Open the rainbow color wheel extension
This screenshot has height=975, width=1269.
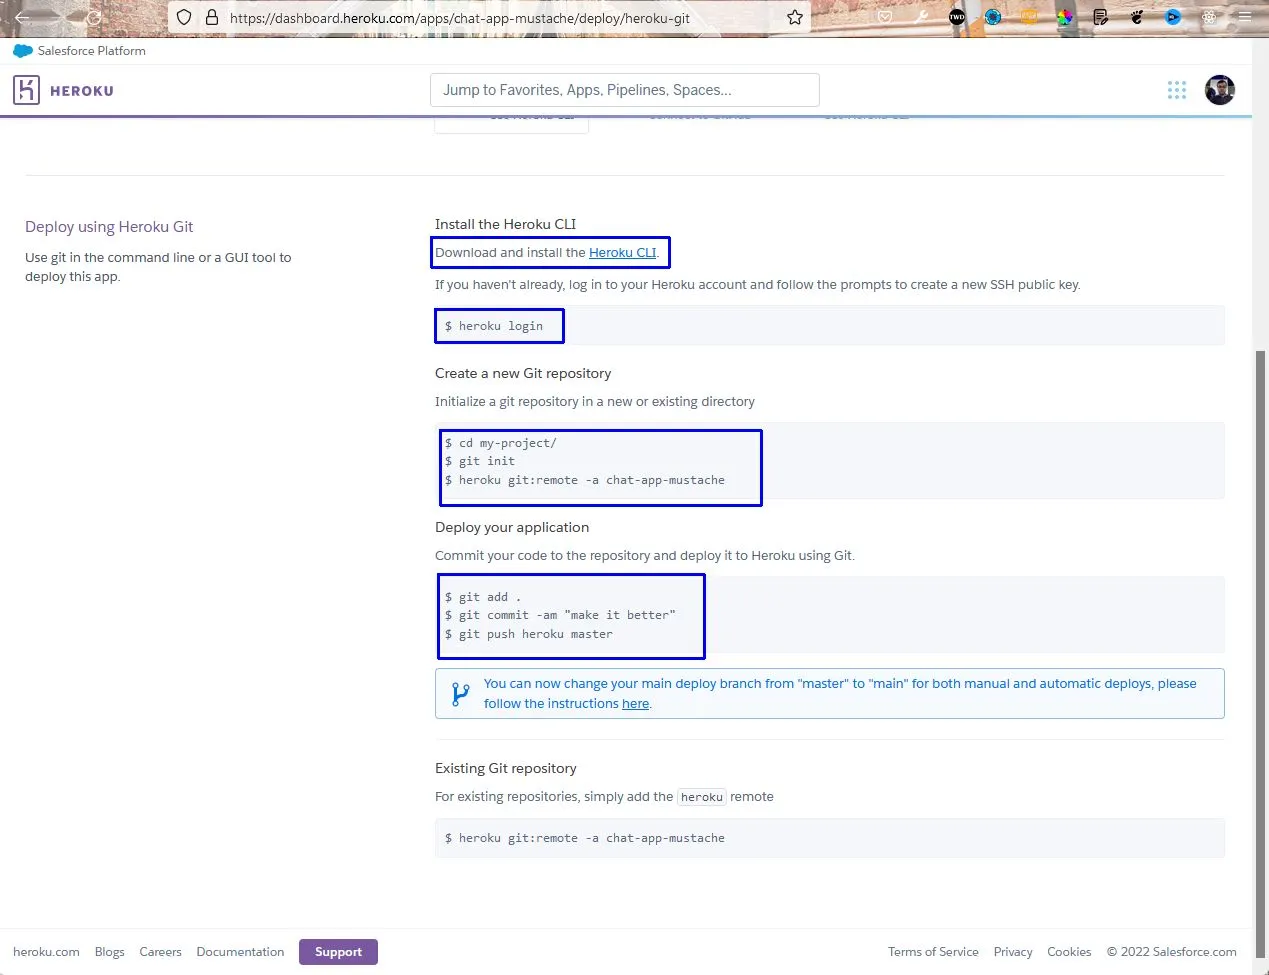click(1065, 17)
